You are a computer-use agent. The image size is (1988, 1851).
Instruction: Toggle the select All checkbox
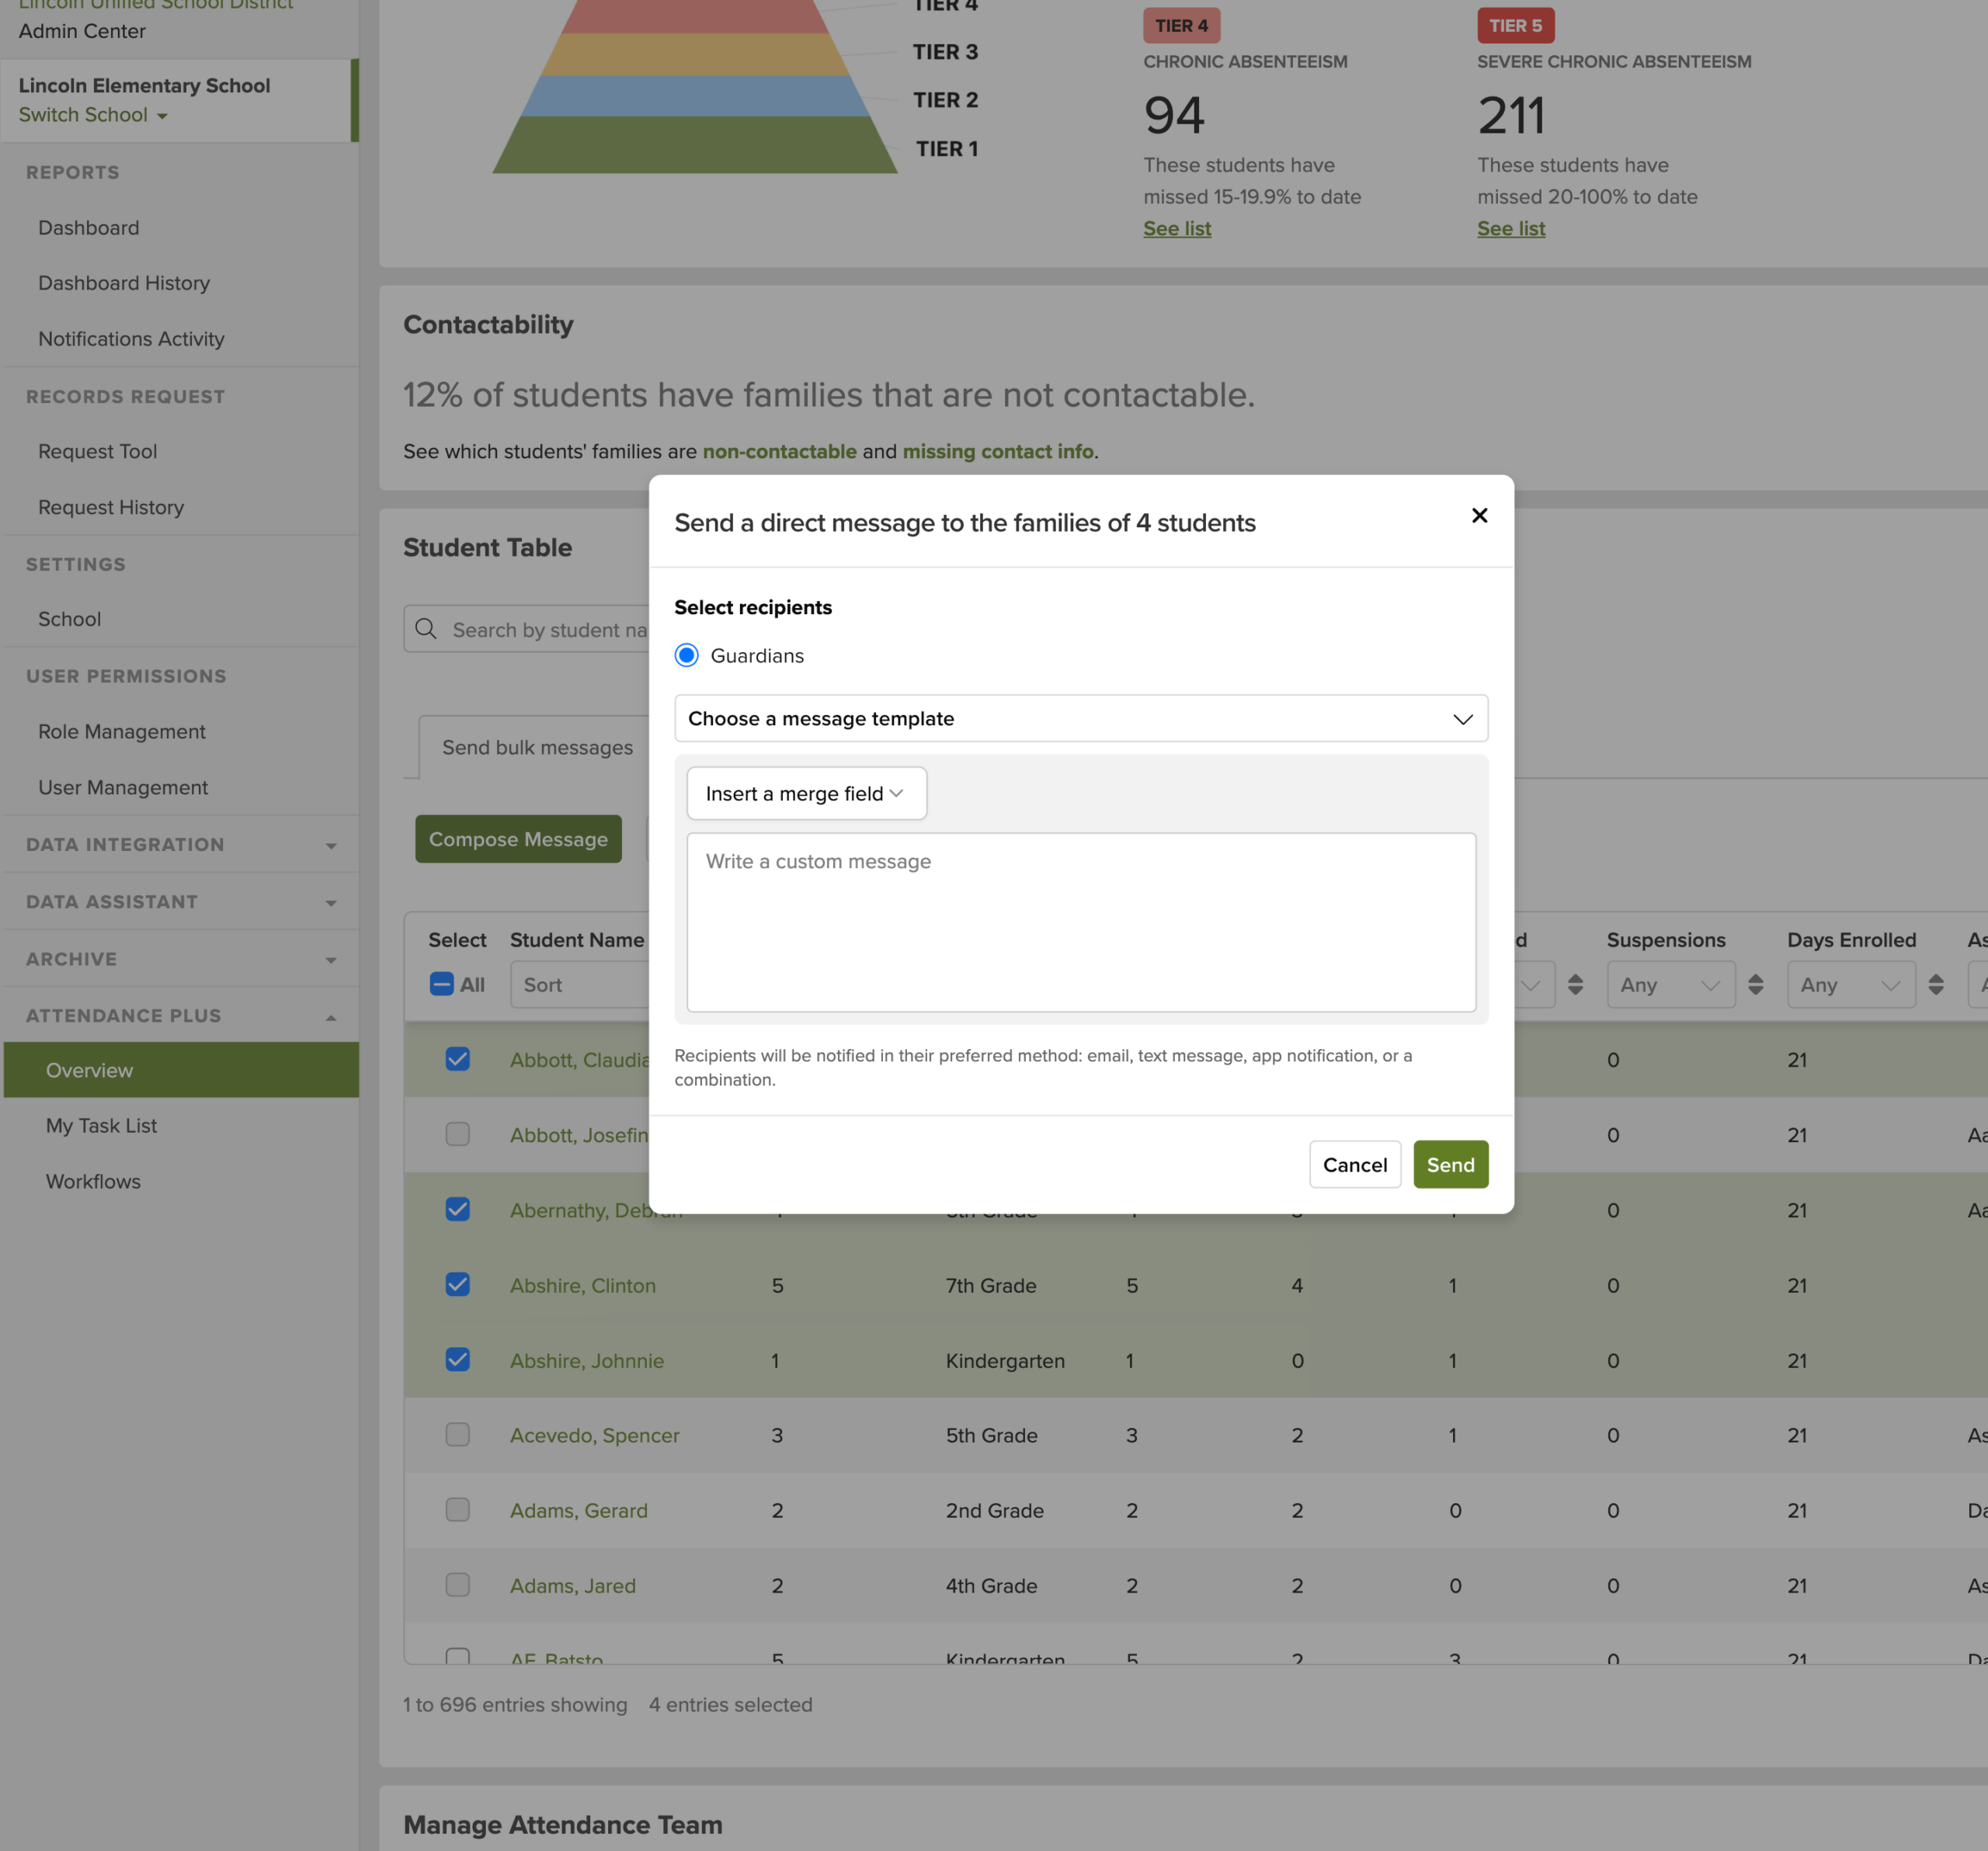click(x=441, y=984)
